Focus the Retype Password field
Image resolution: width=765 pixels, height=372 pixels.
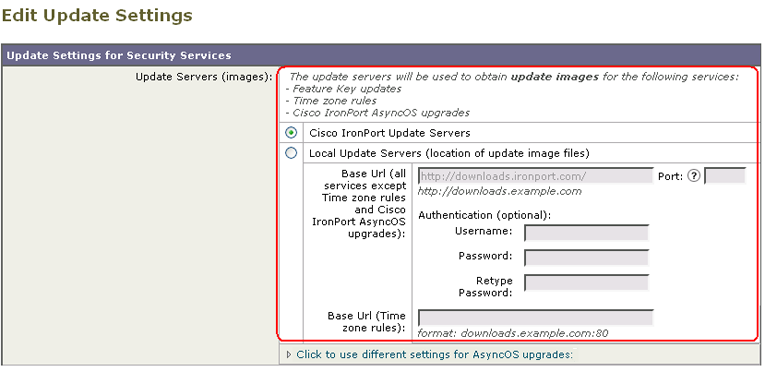[x=586, y=283]
